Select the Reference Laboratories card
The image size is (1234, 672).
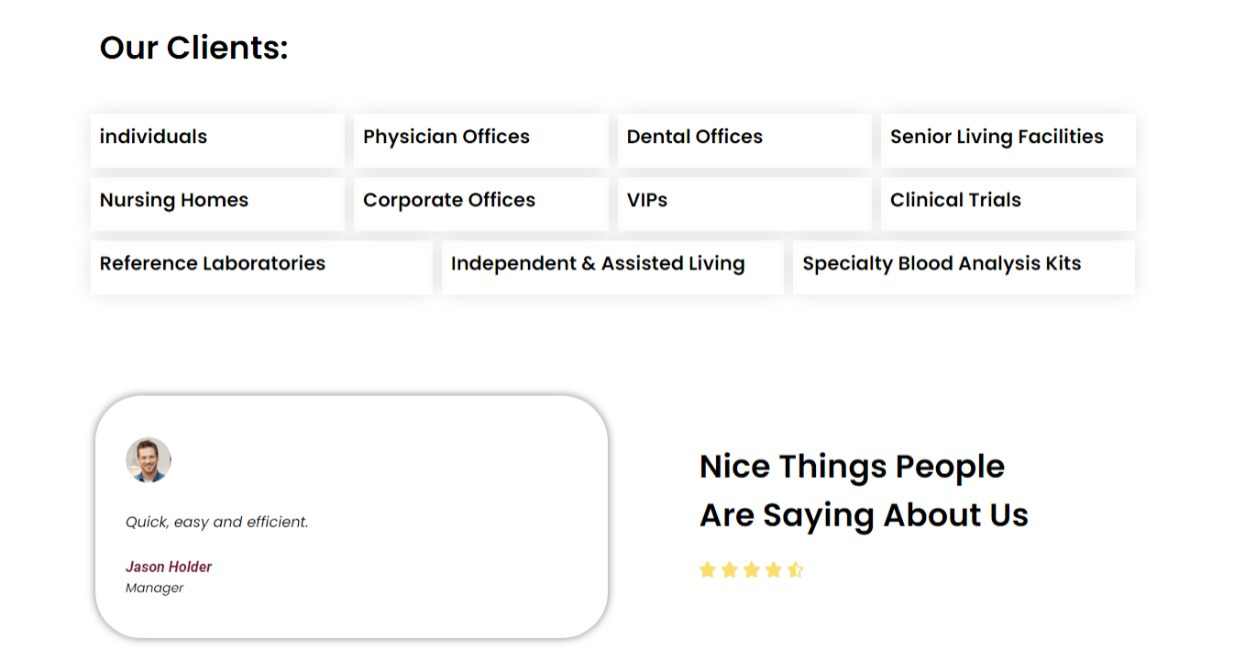261,265
